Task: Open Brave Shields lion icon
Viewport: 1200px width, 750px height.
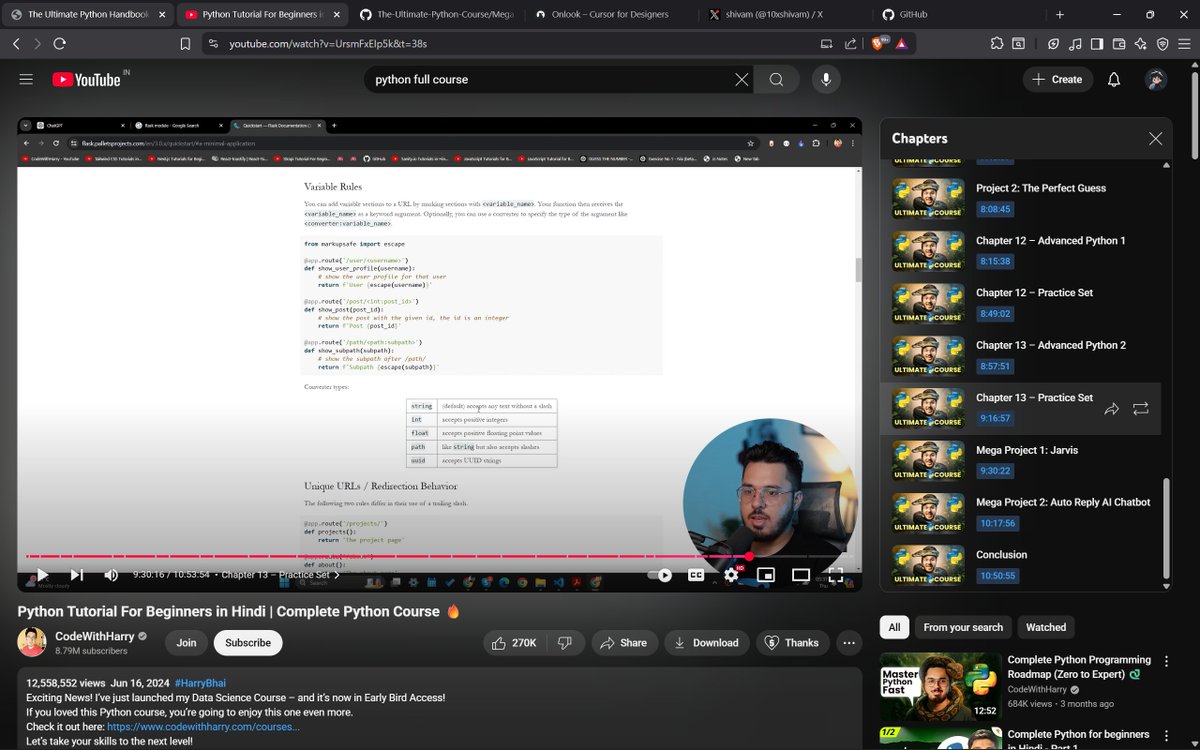Action: (879, 44)
